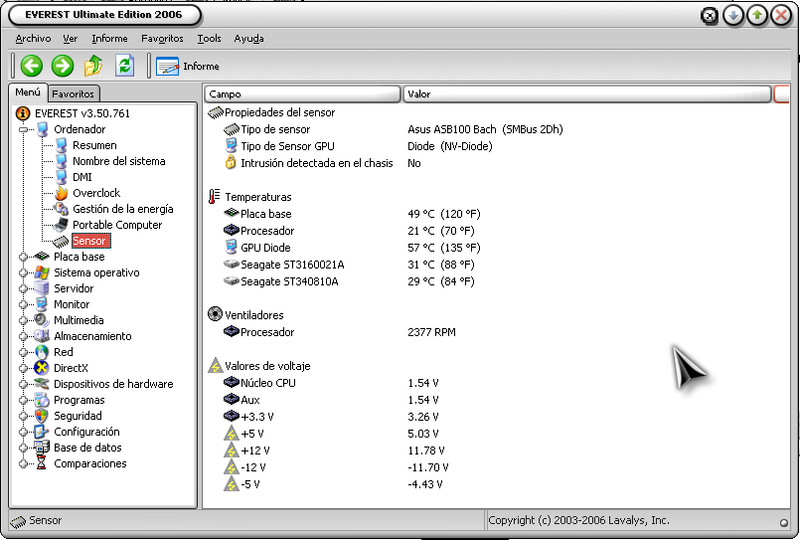Select the GPU Diode temperature row
Image resolution: width=800 pixels, height=540 pixels.
coord(352,248)
